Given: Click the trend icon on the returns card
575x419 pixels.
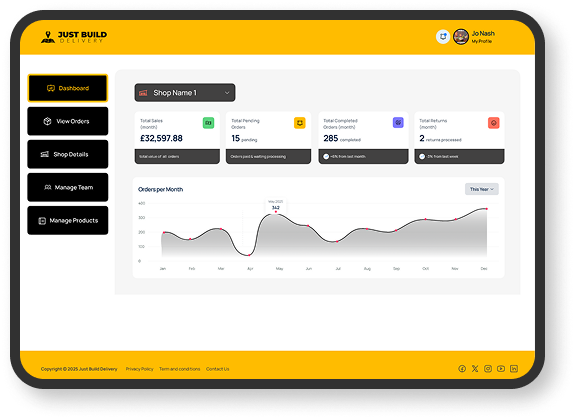Looking at the screenshot, I should point(422,157).
